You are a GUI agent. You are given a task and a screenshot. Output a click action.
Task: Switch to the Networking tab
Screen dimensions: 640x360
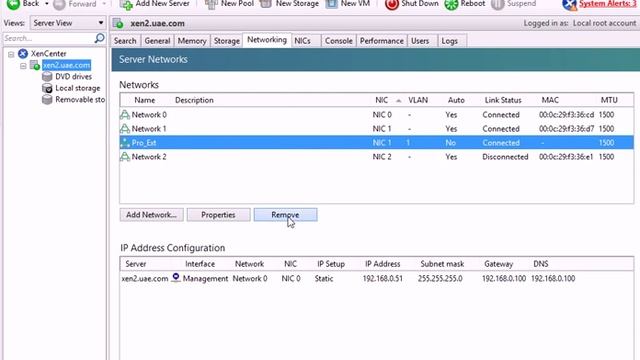click(267, 40)
